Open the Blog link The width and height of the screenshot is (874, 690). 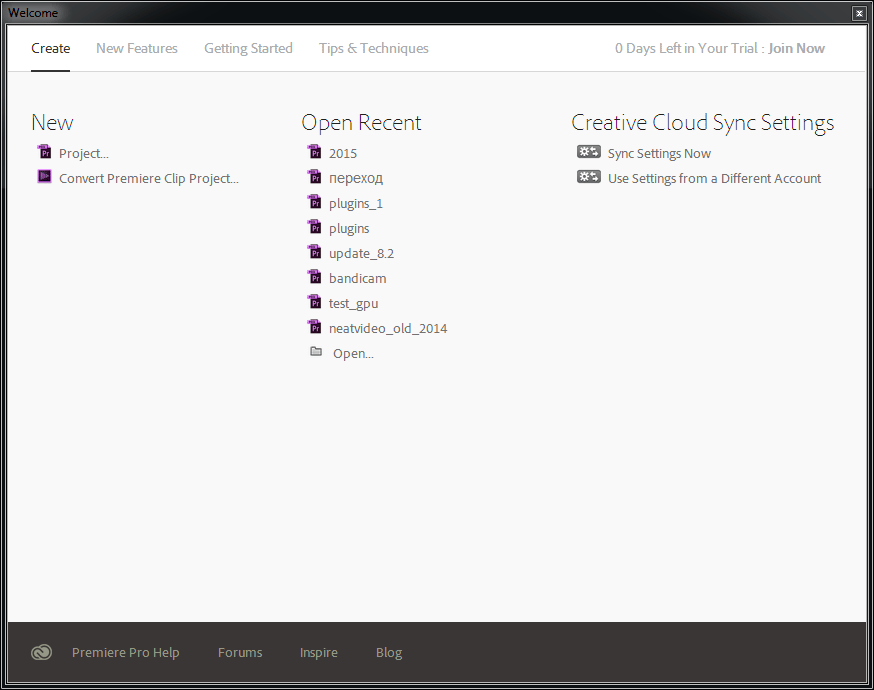point(389,652)
